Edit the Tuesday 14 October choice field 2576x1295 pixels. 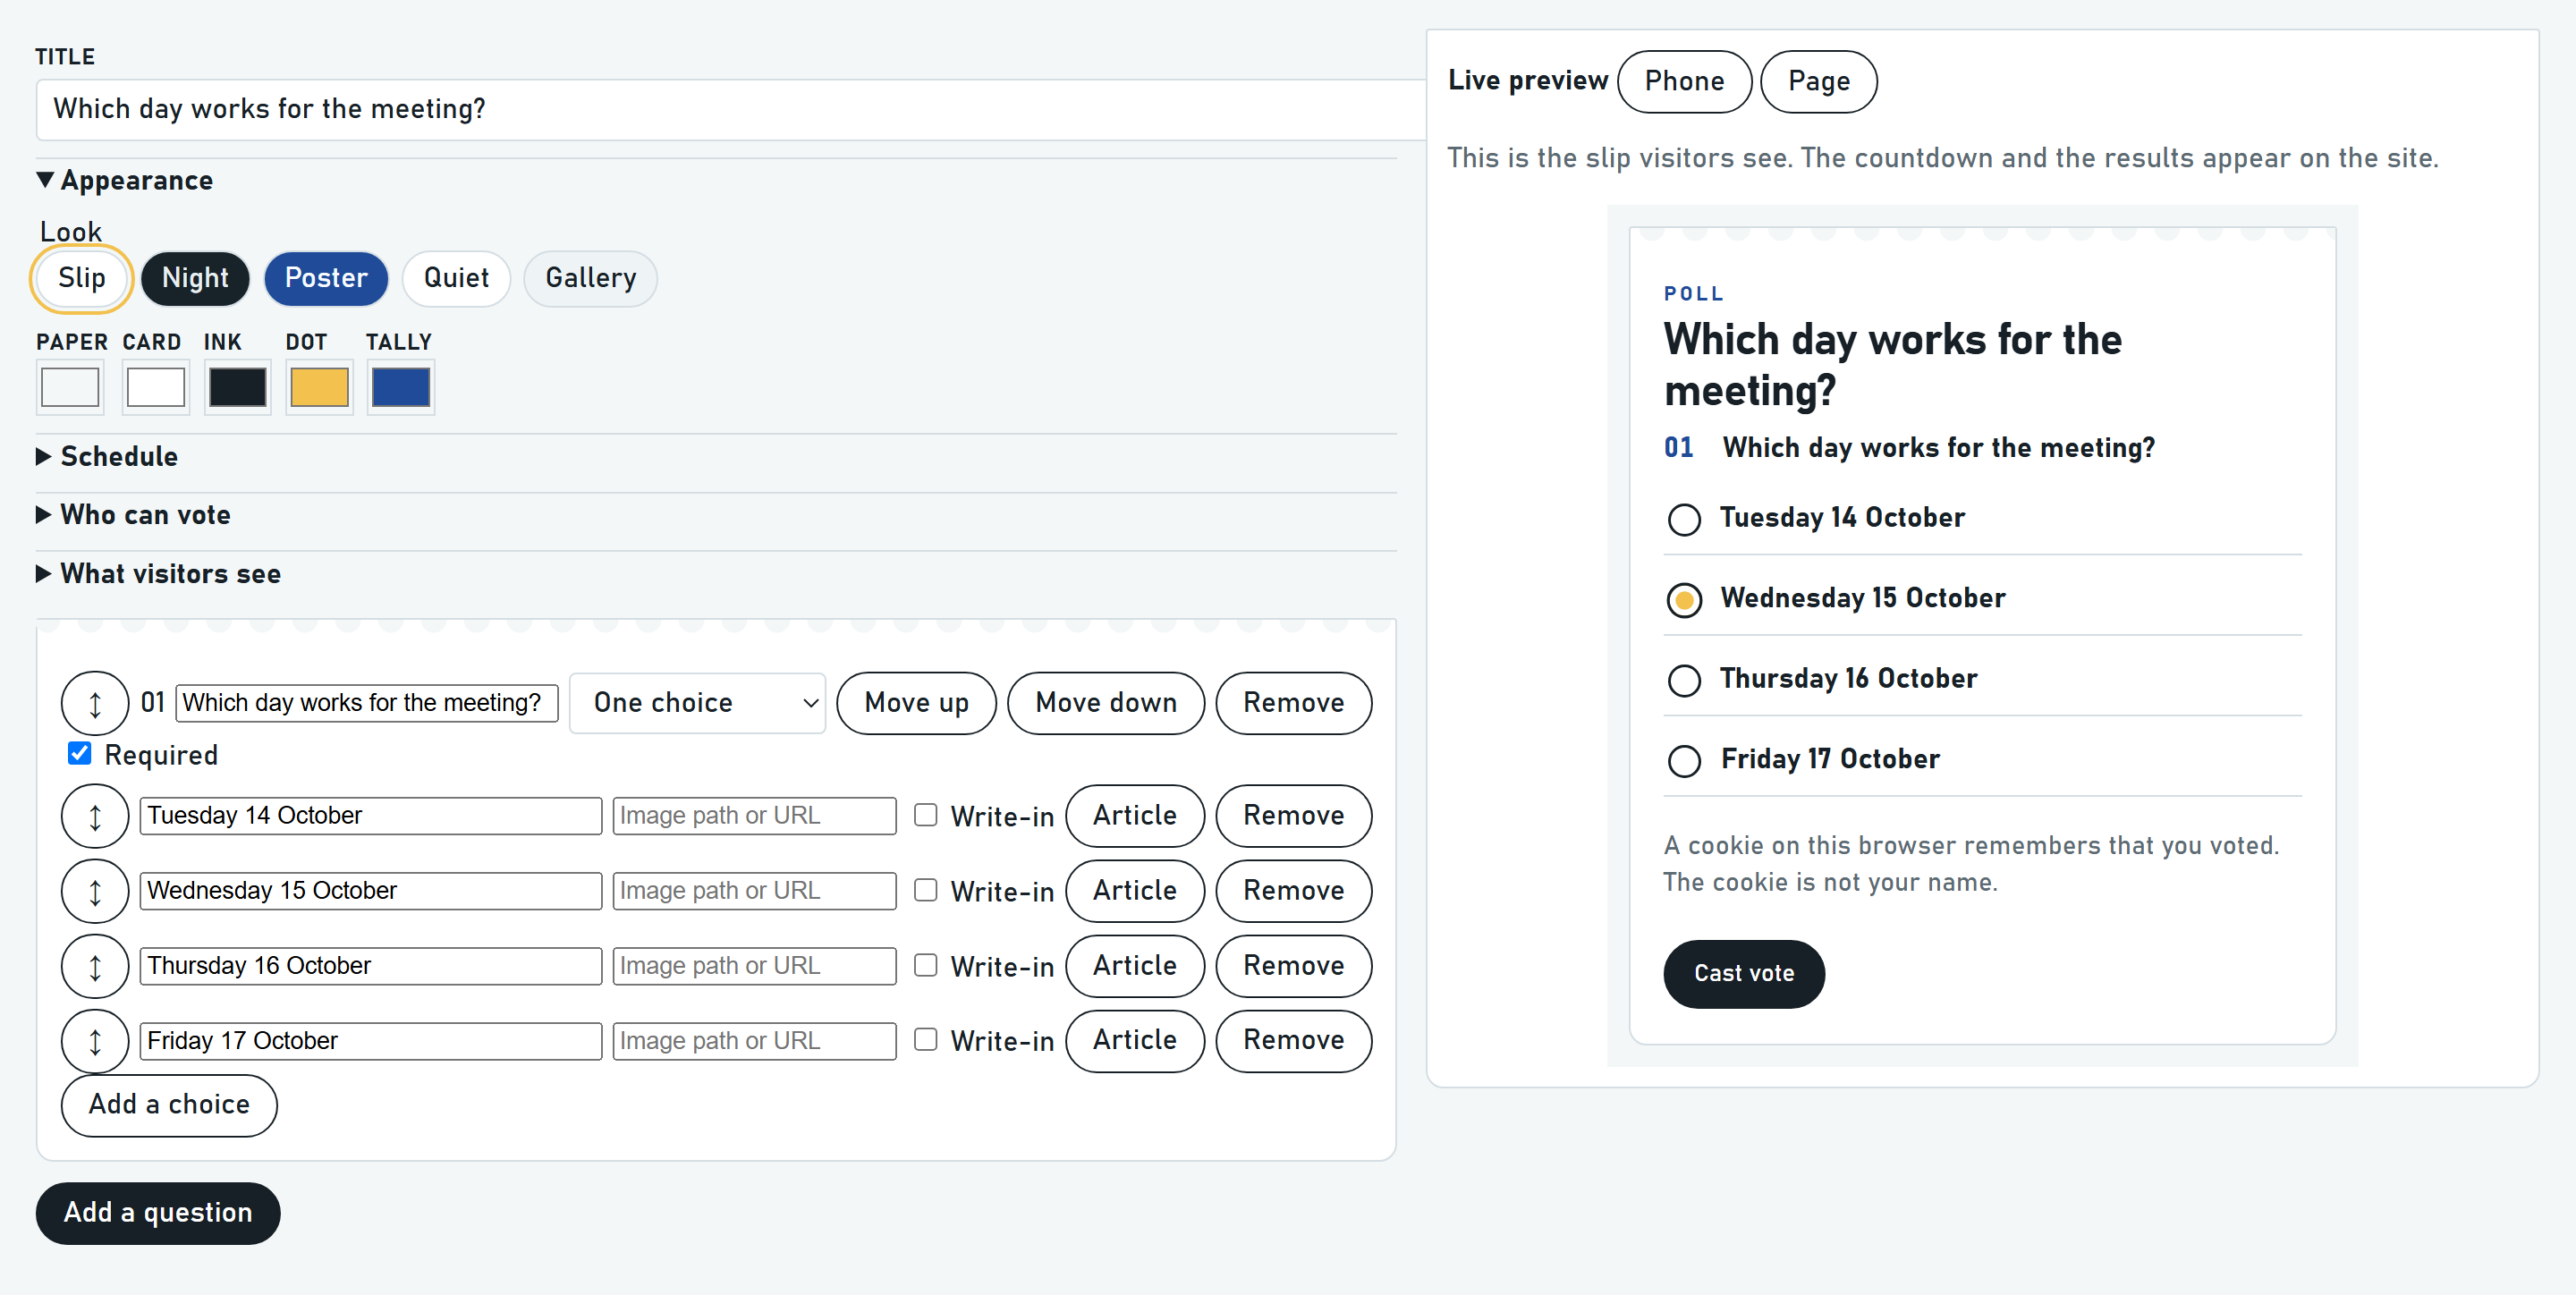(x=371, y=816)
